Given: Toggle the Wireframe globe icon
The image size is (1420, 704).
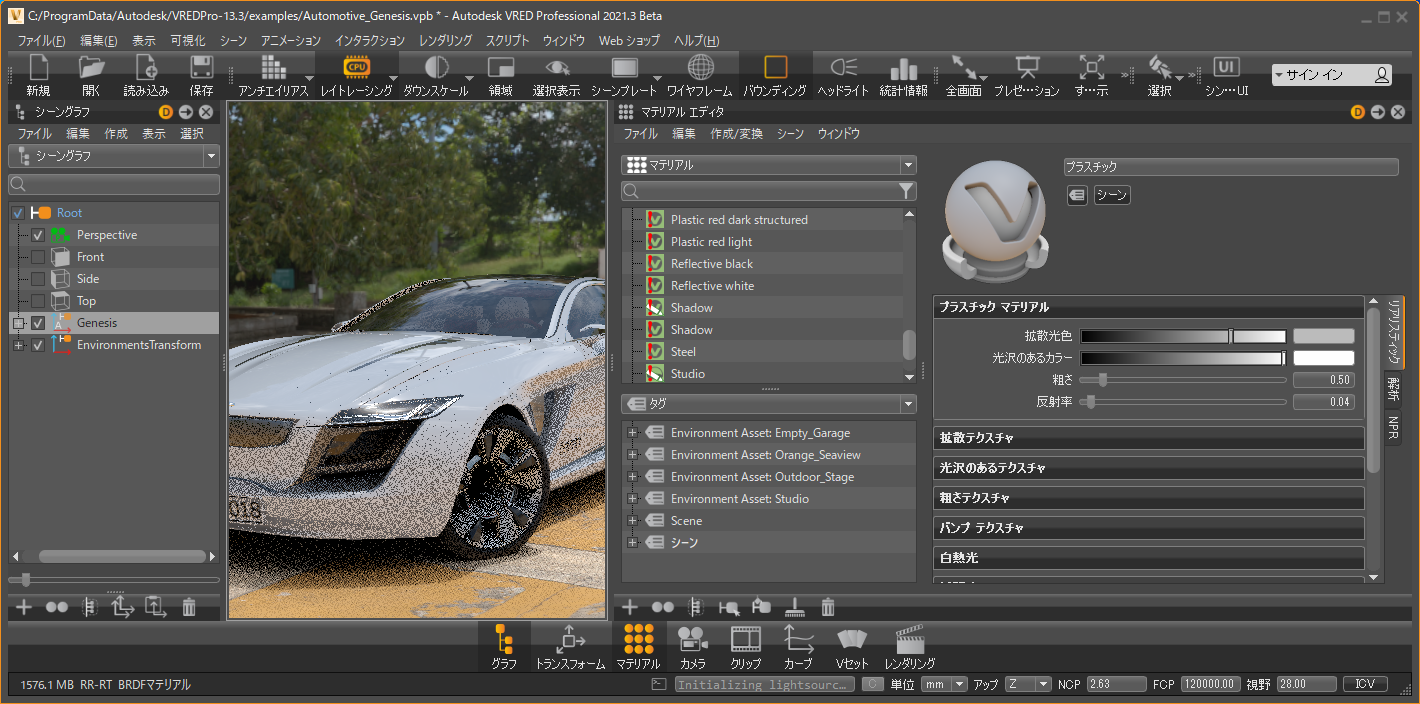Looking at the screenshot, I should 701,68.
